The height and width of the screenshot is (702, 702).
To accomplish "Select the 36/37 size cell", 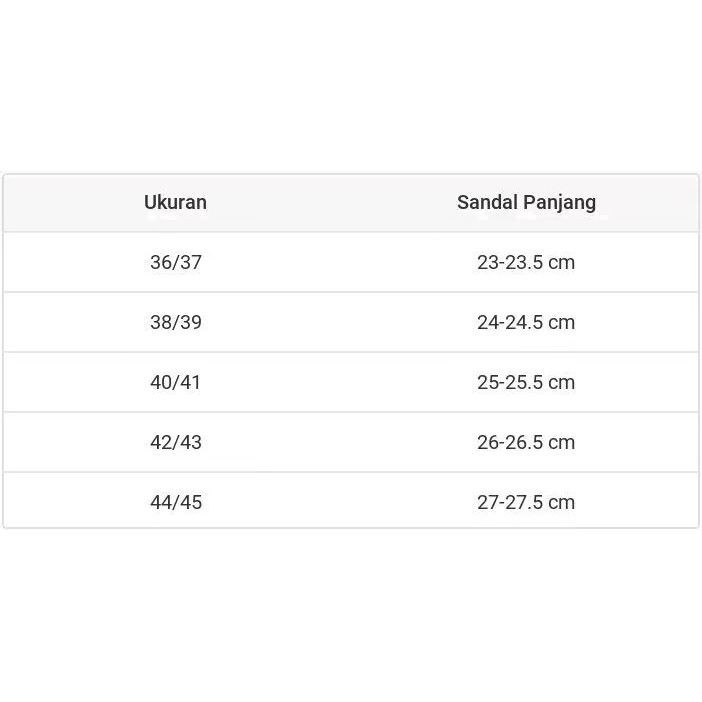I will tap(176, 262).
